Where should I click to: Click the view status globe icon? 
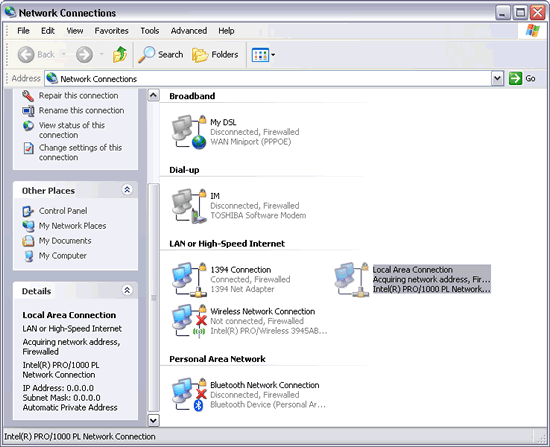(28, 126)
